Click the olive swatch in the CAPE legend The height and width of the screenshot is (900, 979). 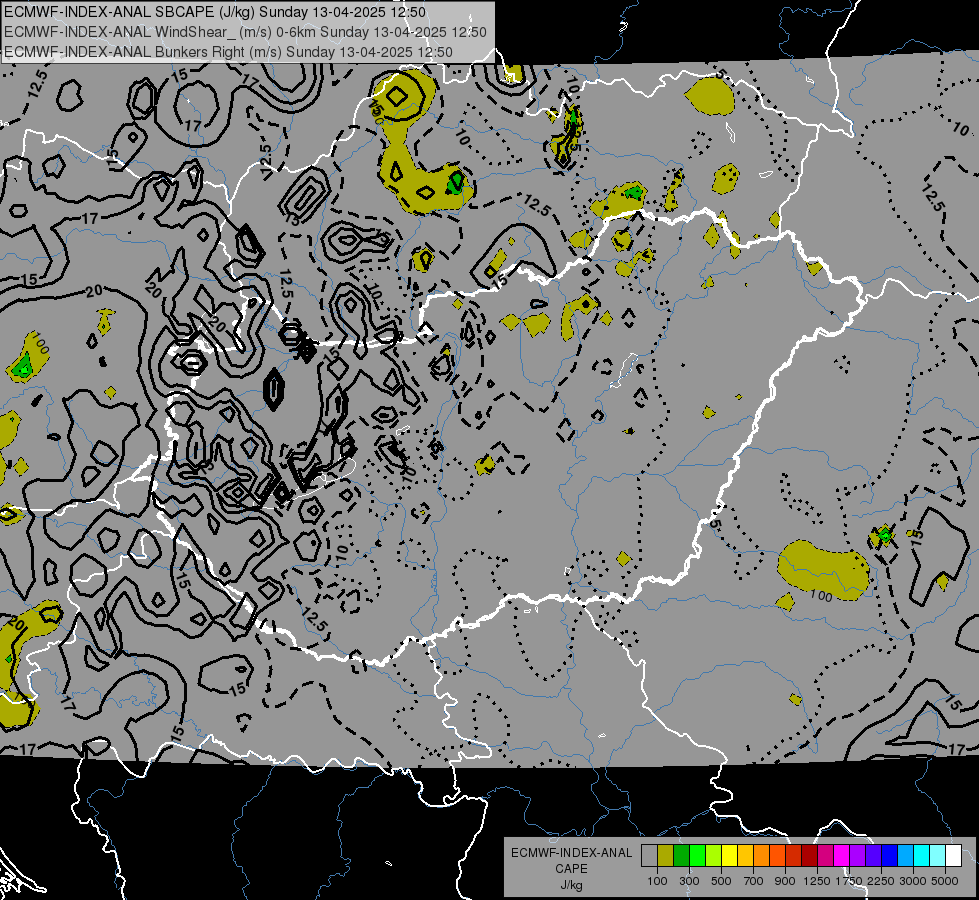(x=666, y=855)
